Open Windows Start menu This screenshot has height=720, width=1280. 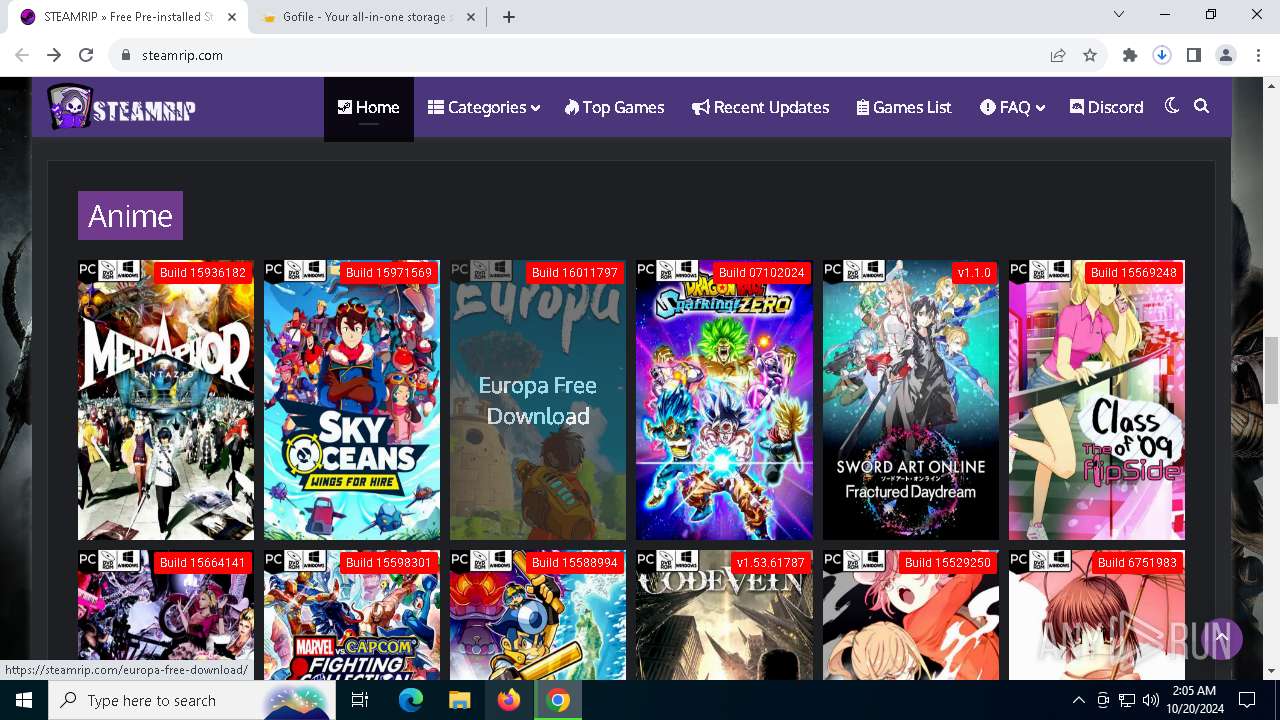point(24,700)
